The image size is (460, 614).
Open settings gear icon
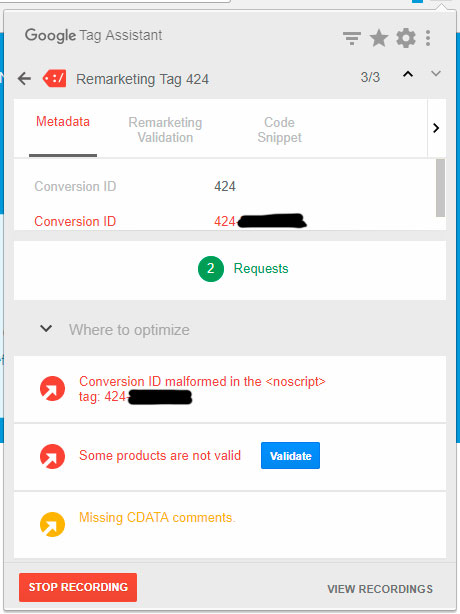click(x=406, y=38)
